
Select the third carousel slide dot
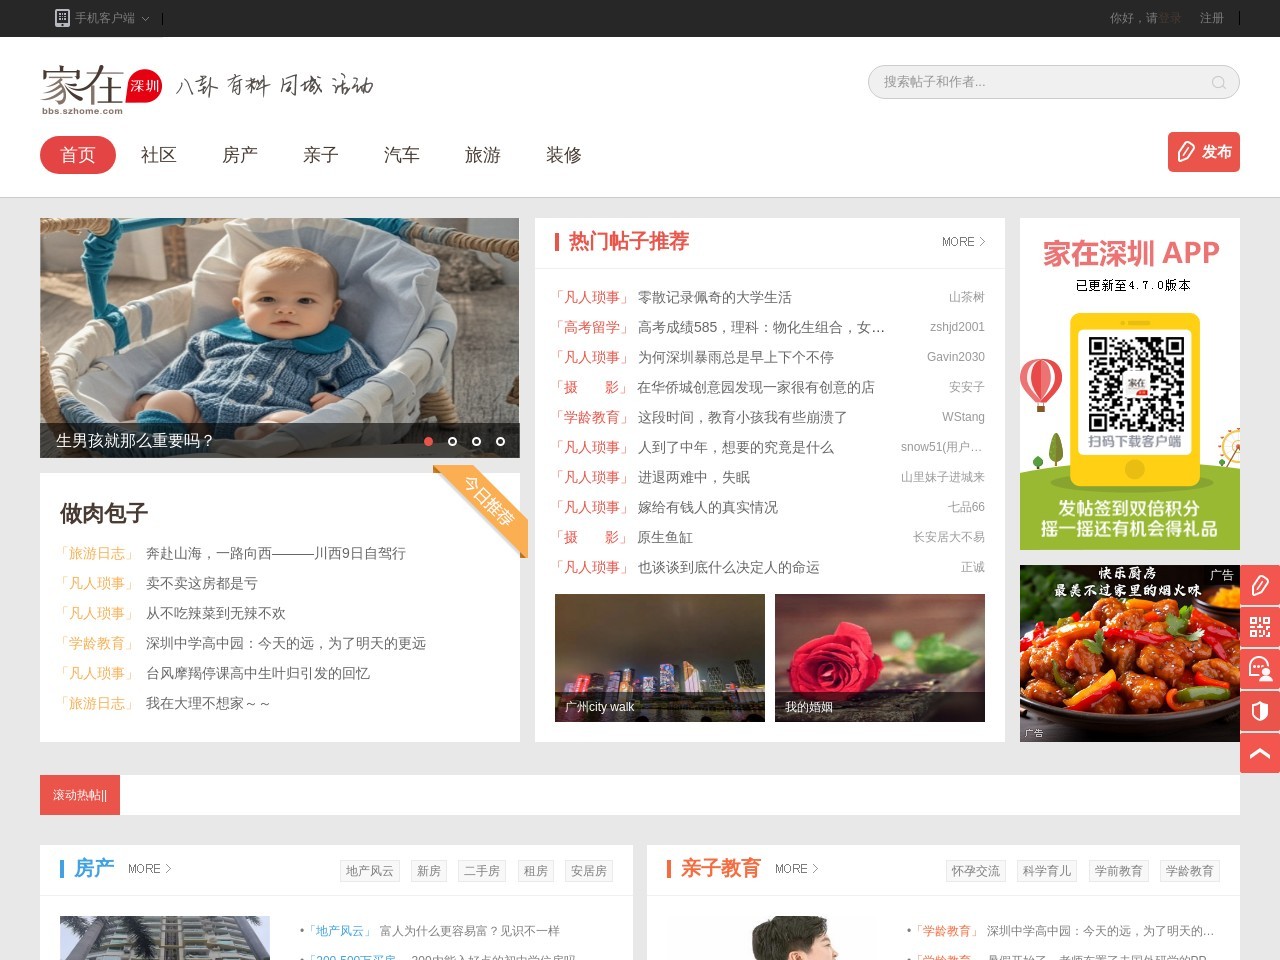tap(477, 441)
